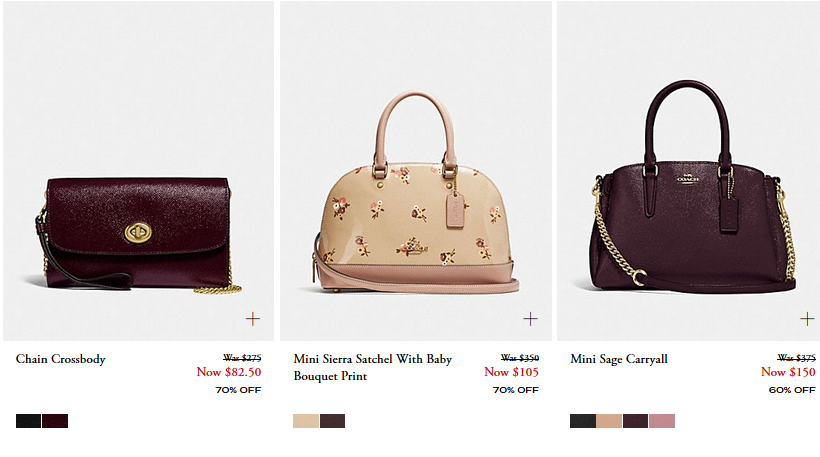This screenshot has height=457, width=820.
Task: Choose beige swatch for Mini Sierra Satchel
Action: pyautogui.click(x=306, y=421)
